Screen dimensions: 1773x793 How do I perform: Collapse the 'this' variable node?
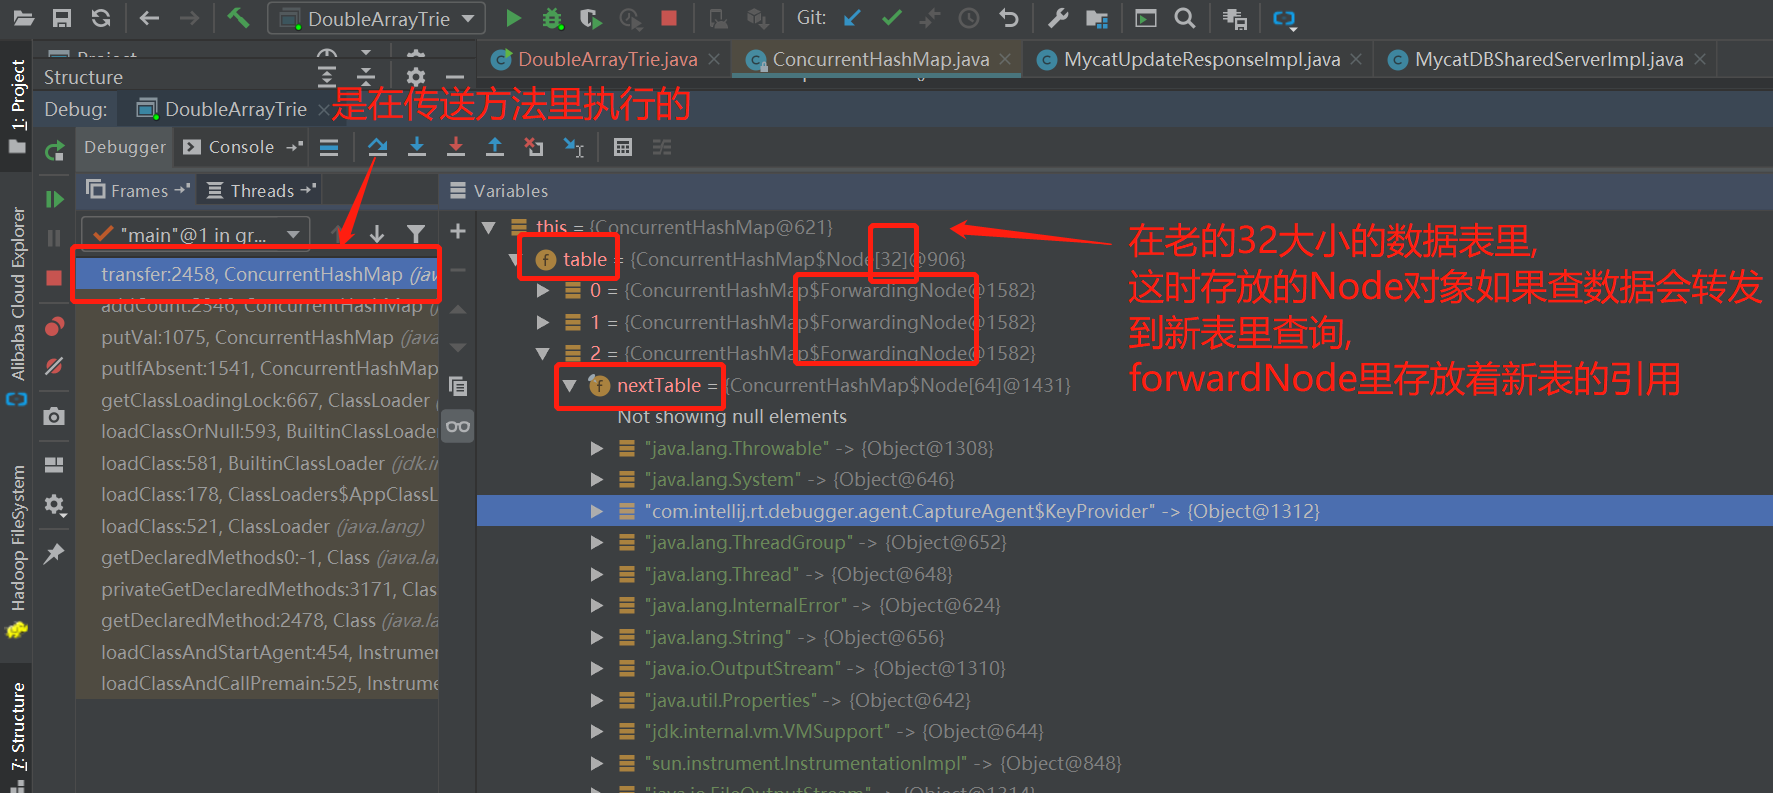click(489, 228)
